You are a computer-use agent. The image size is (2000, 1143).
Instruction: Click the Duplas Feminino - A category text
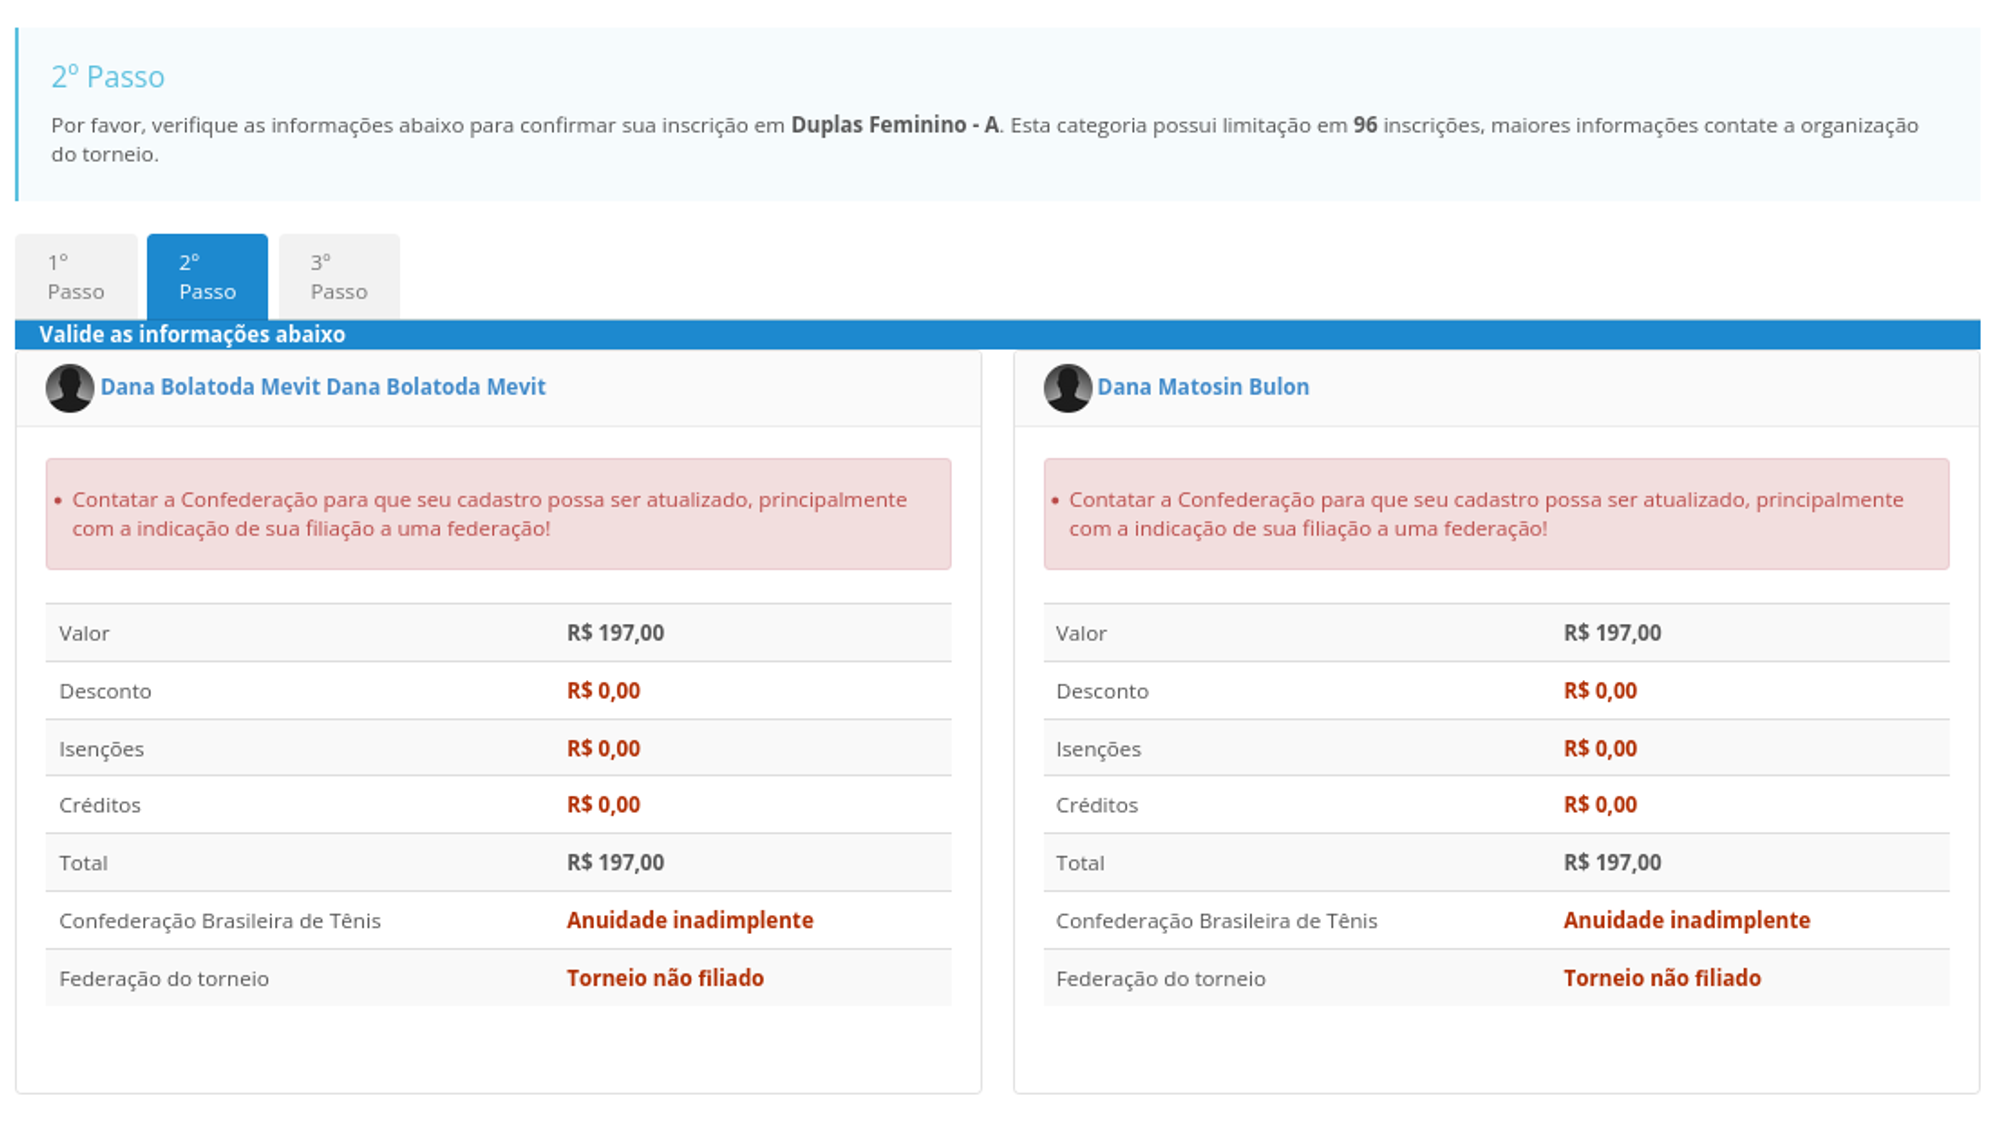coord(895,125)
